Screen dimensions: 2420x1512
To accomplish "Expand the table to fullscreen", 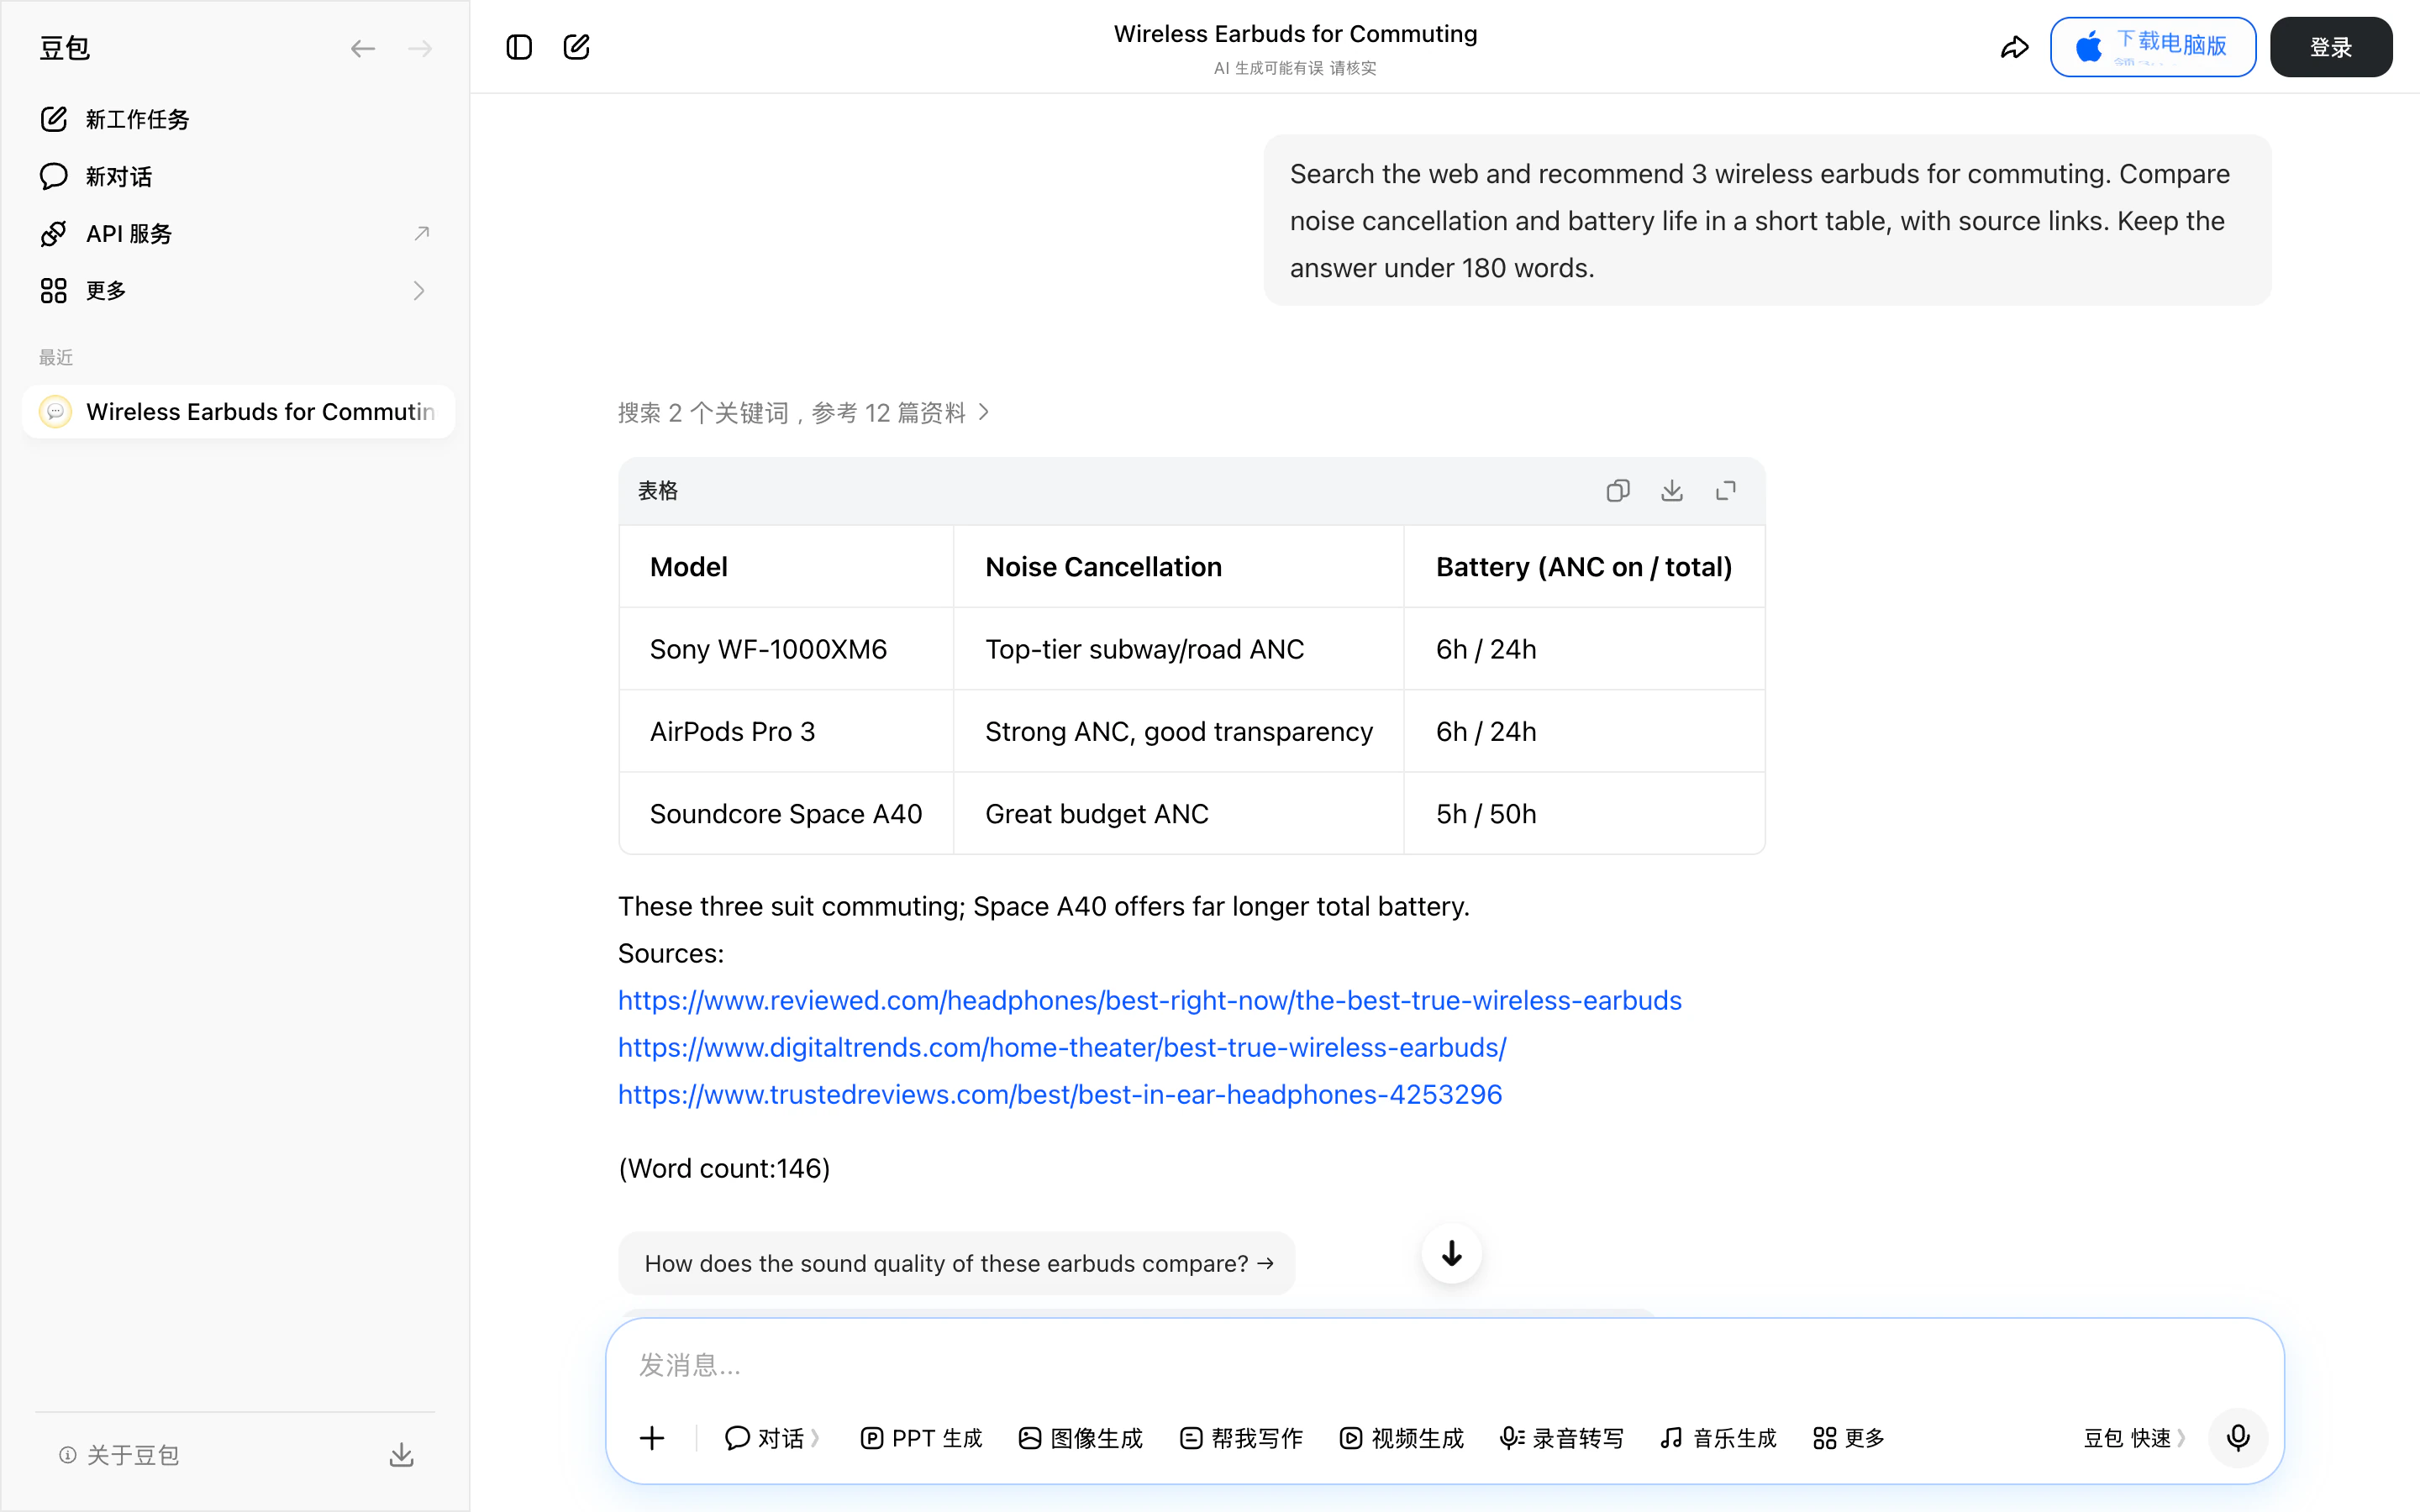I will coord(1726,491).
